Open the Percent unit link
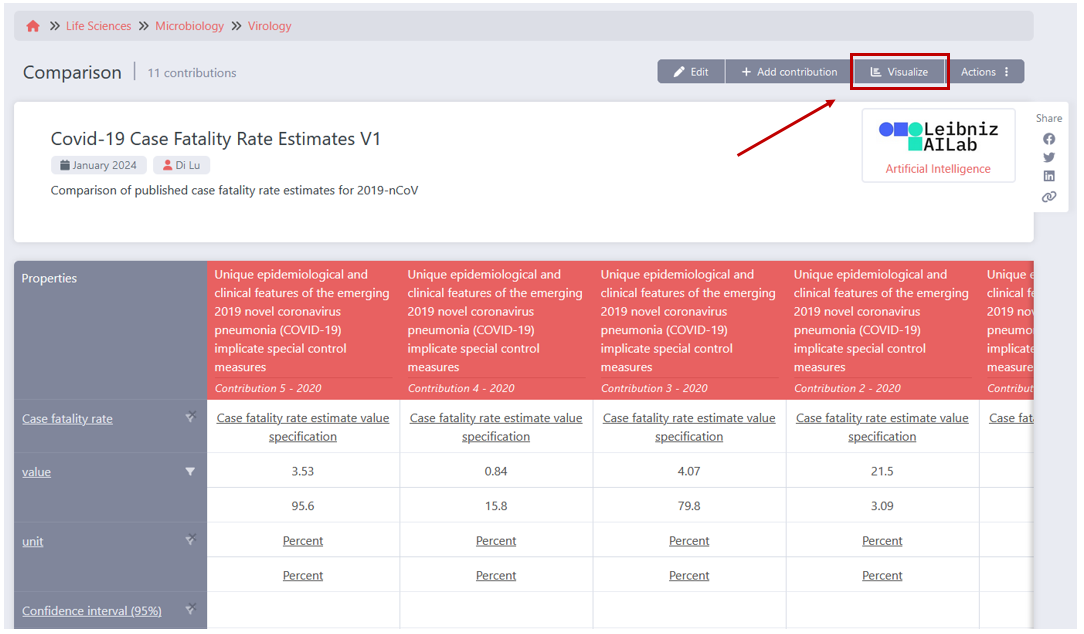 (303, 540)
